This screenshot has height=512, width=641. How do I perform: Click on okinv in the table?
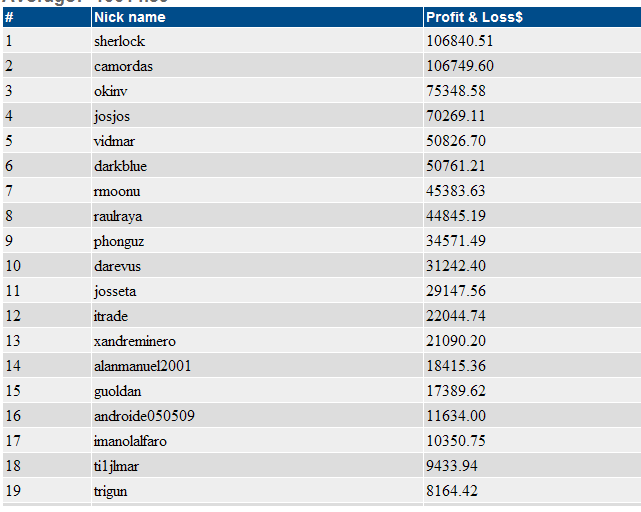tap(112, 91)
